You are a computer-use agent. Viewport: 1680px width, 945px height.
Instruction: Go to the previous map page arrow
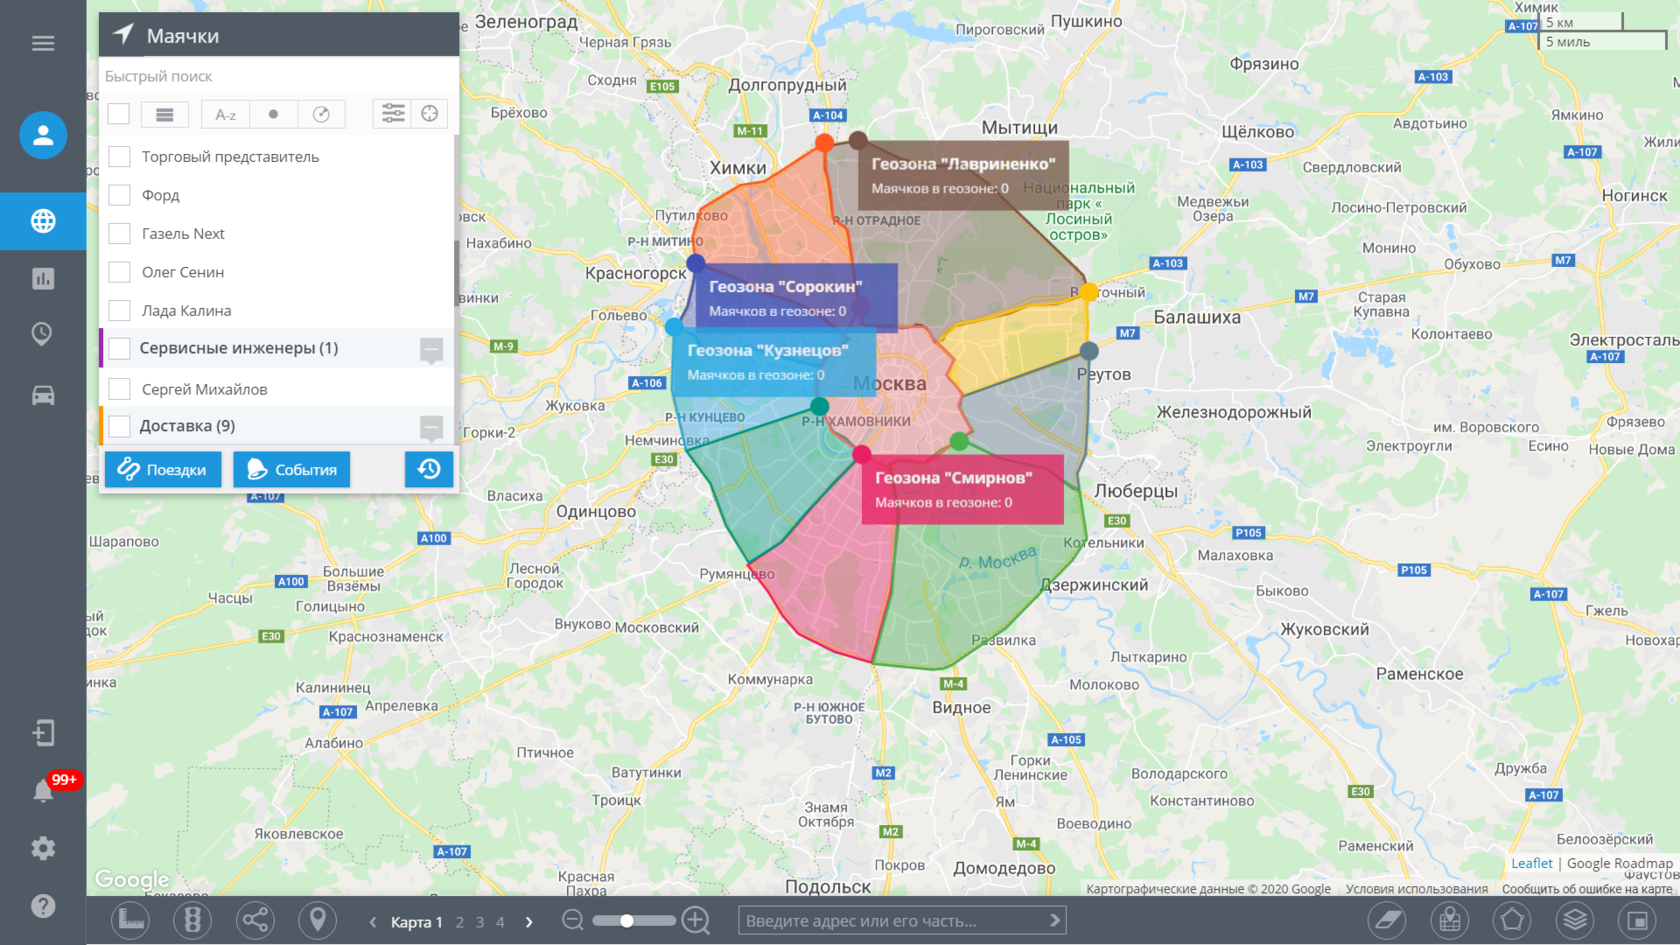tap(373, 922)
